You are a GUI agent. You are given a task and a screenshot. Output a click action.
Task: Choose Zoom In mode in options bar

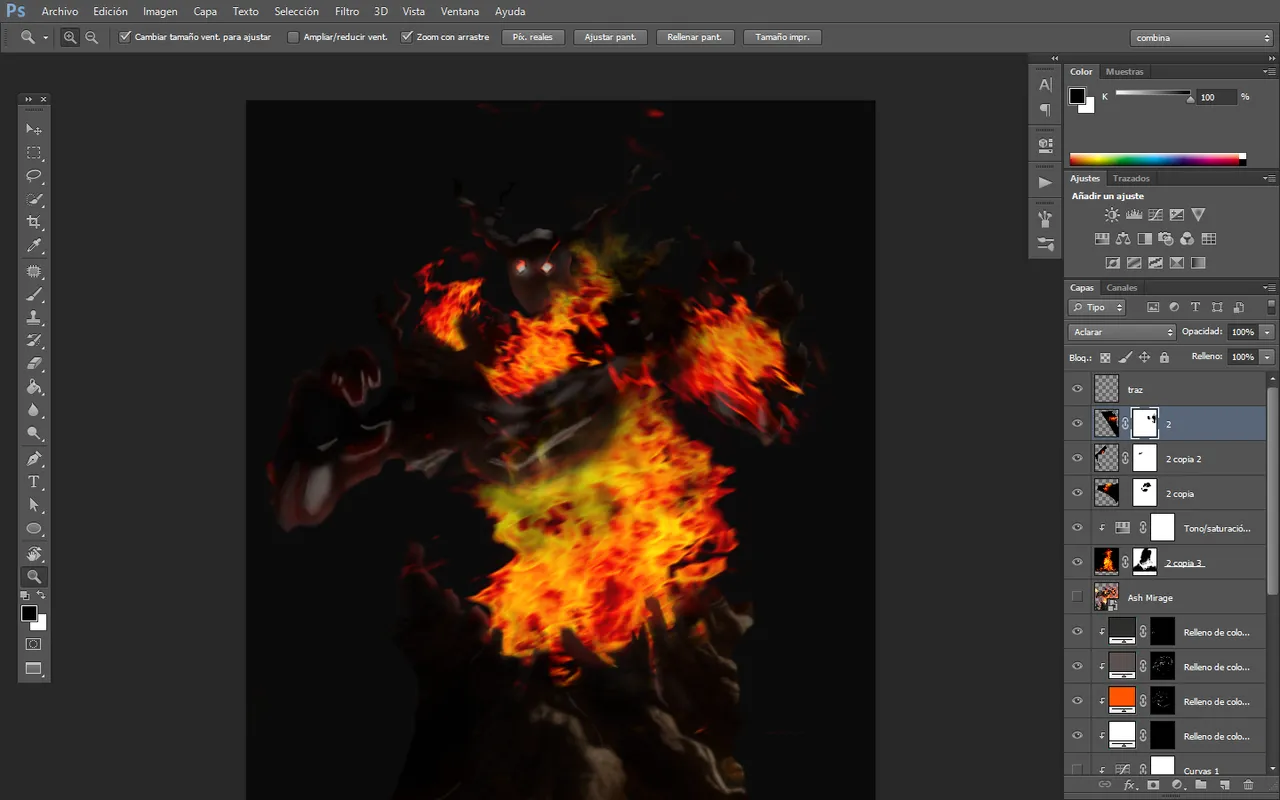coord(70,37)
